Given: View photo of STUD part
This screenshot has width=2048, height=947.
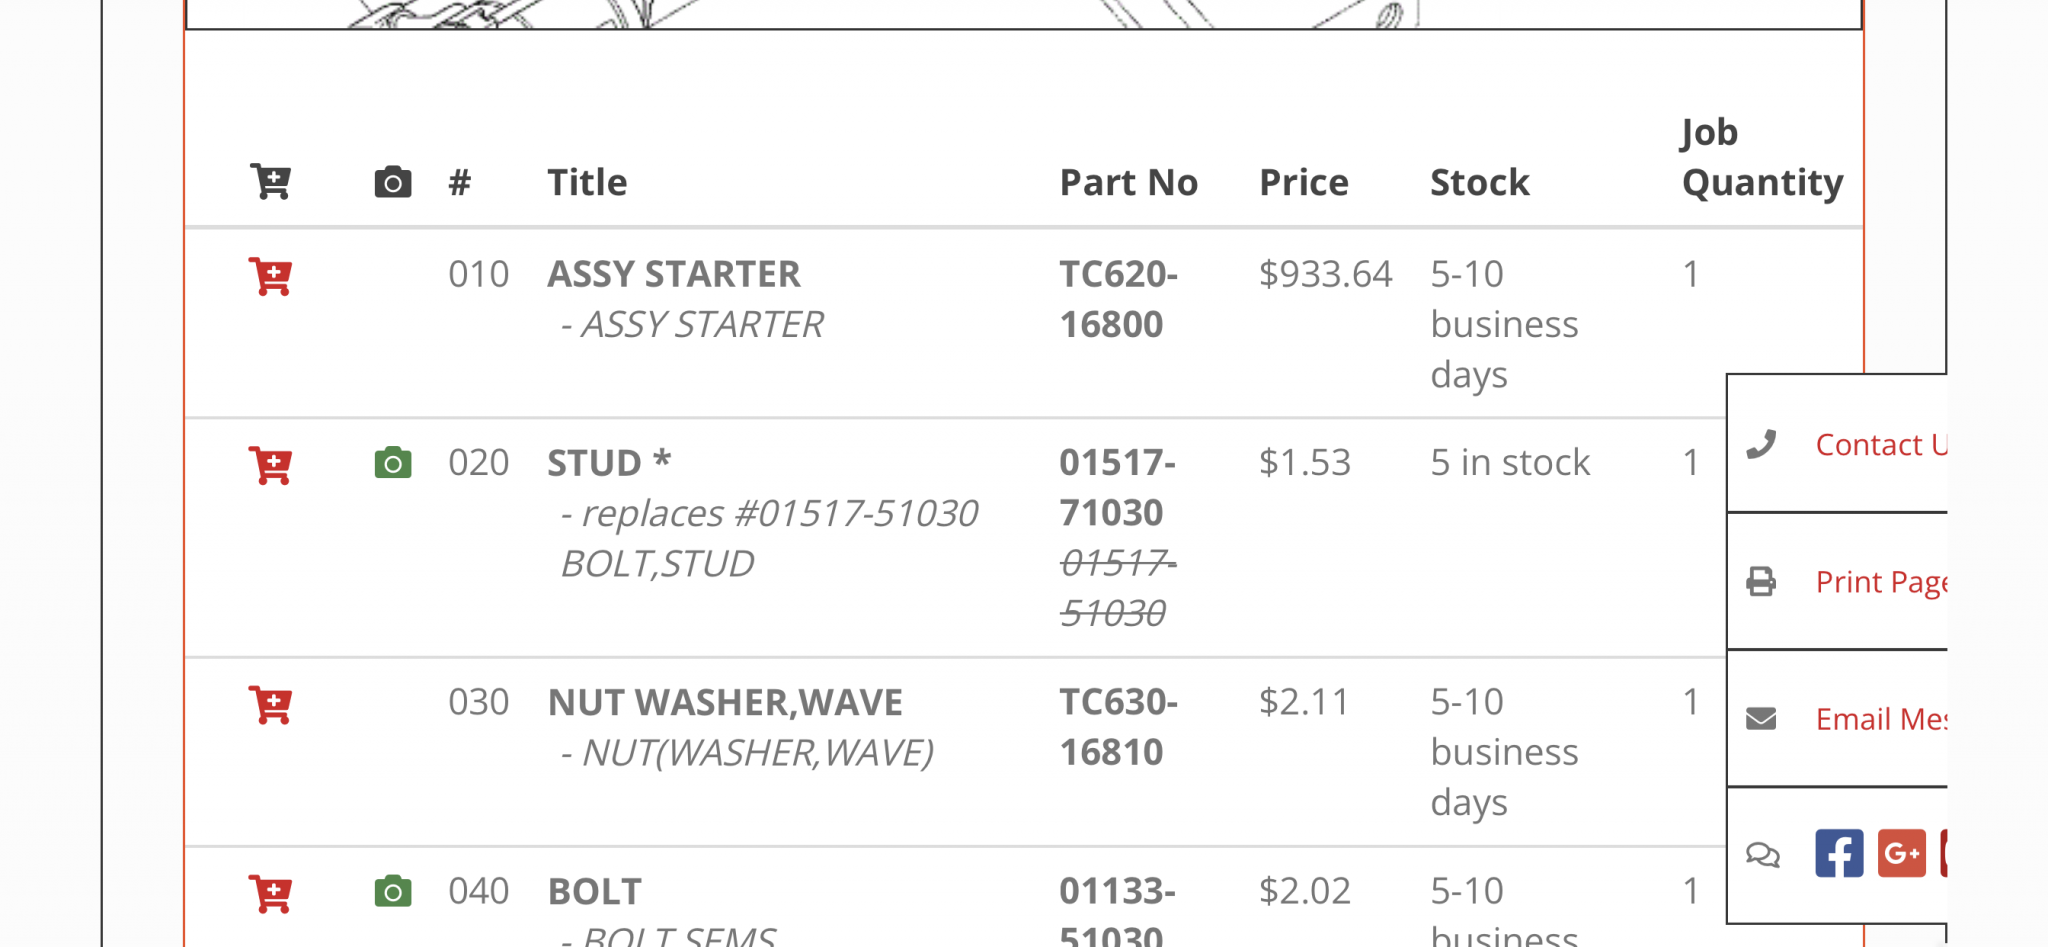Looking at the screenshot, I should click(393, 463).
